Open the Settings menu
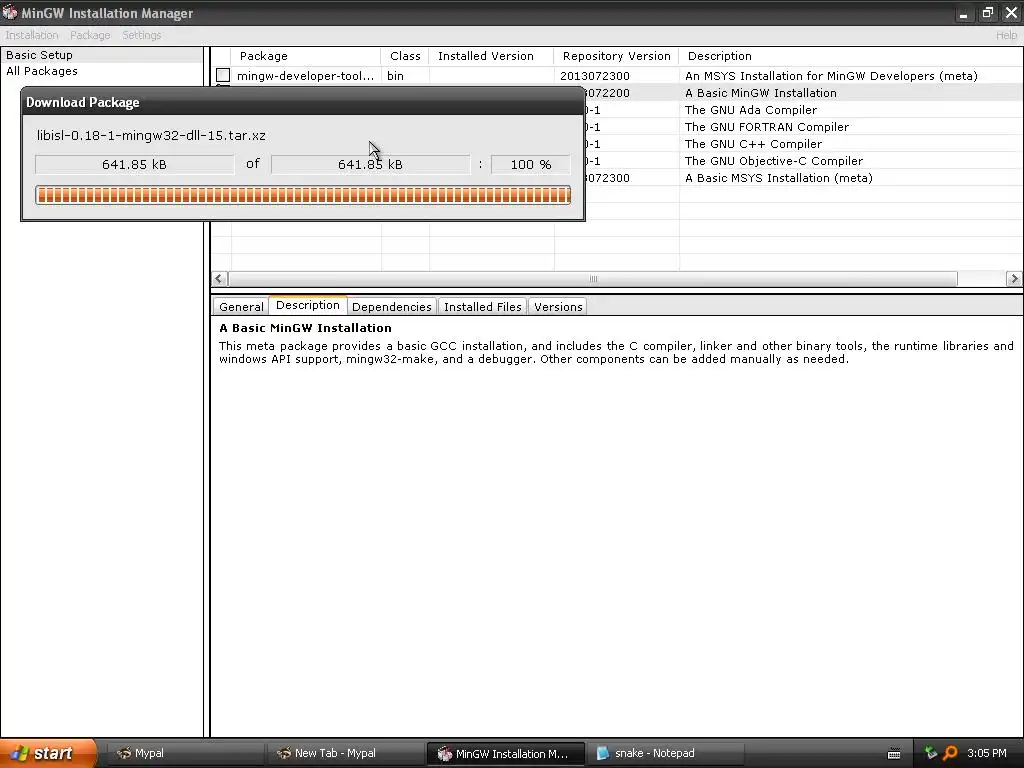The width and height of the screenshot is (1024, 768). click(x=141, y=35)
